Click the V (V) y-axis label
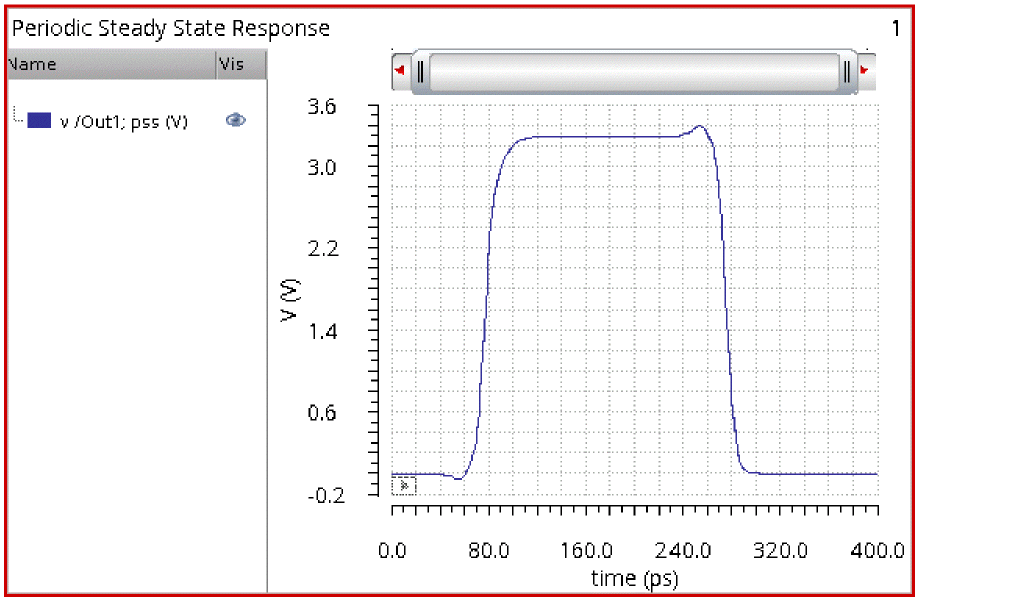Screen dimensions: 1013x599 point(289,299)
